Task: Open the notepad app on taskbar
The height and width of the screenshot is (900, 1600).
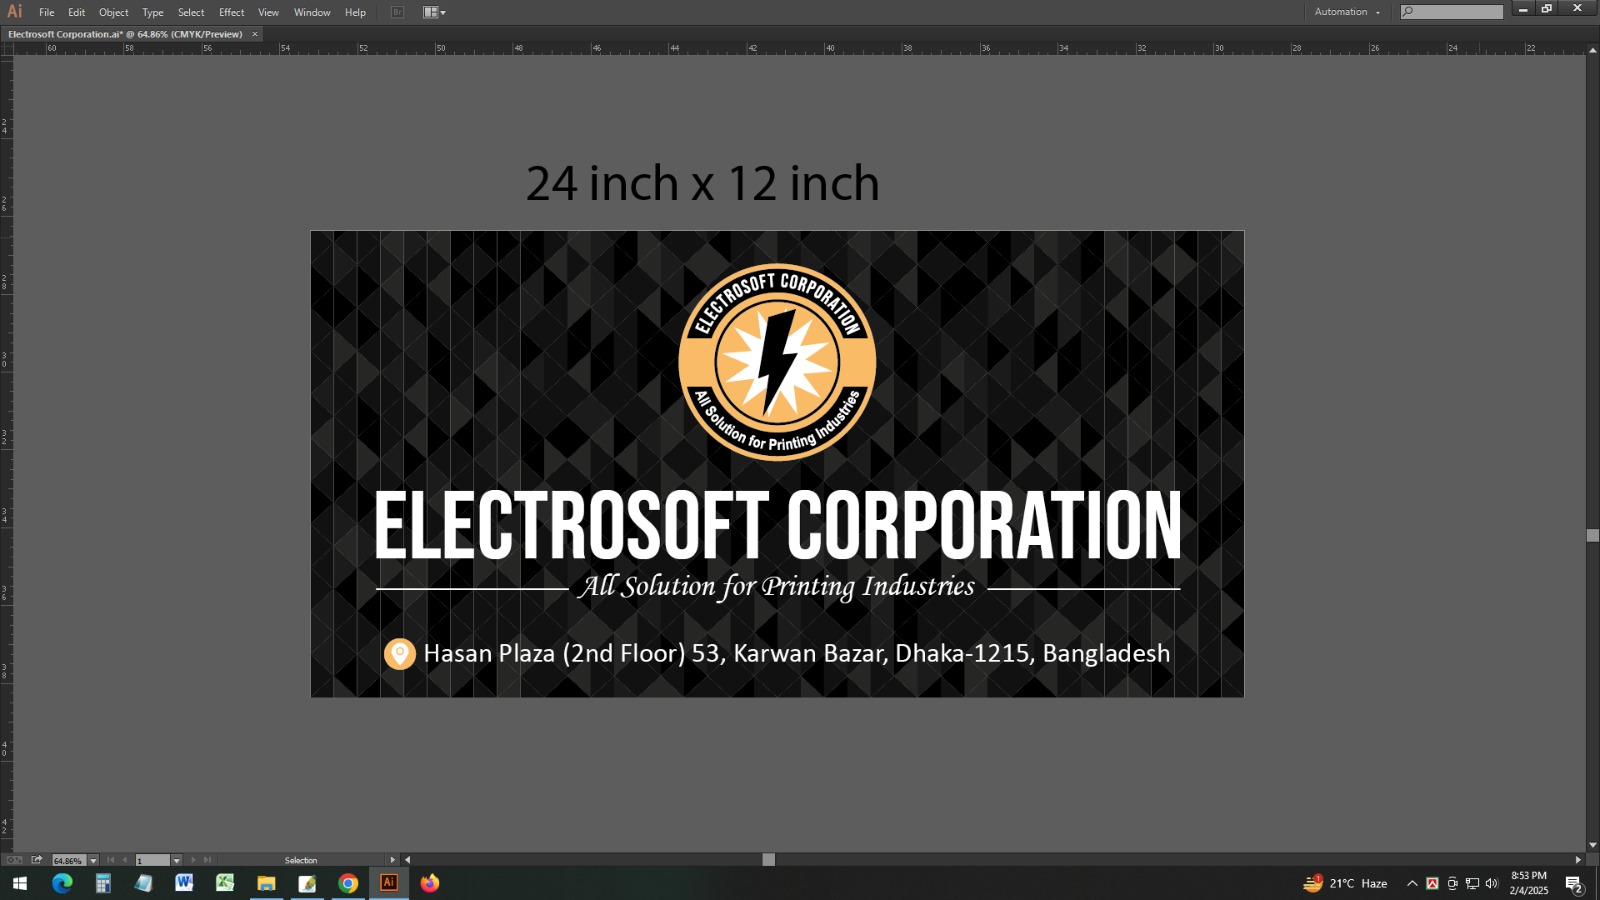Action: tap(144, 883)
